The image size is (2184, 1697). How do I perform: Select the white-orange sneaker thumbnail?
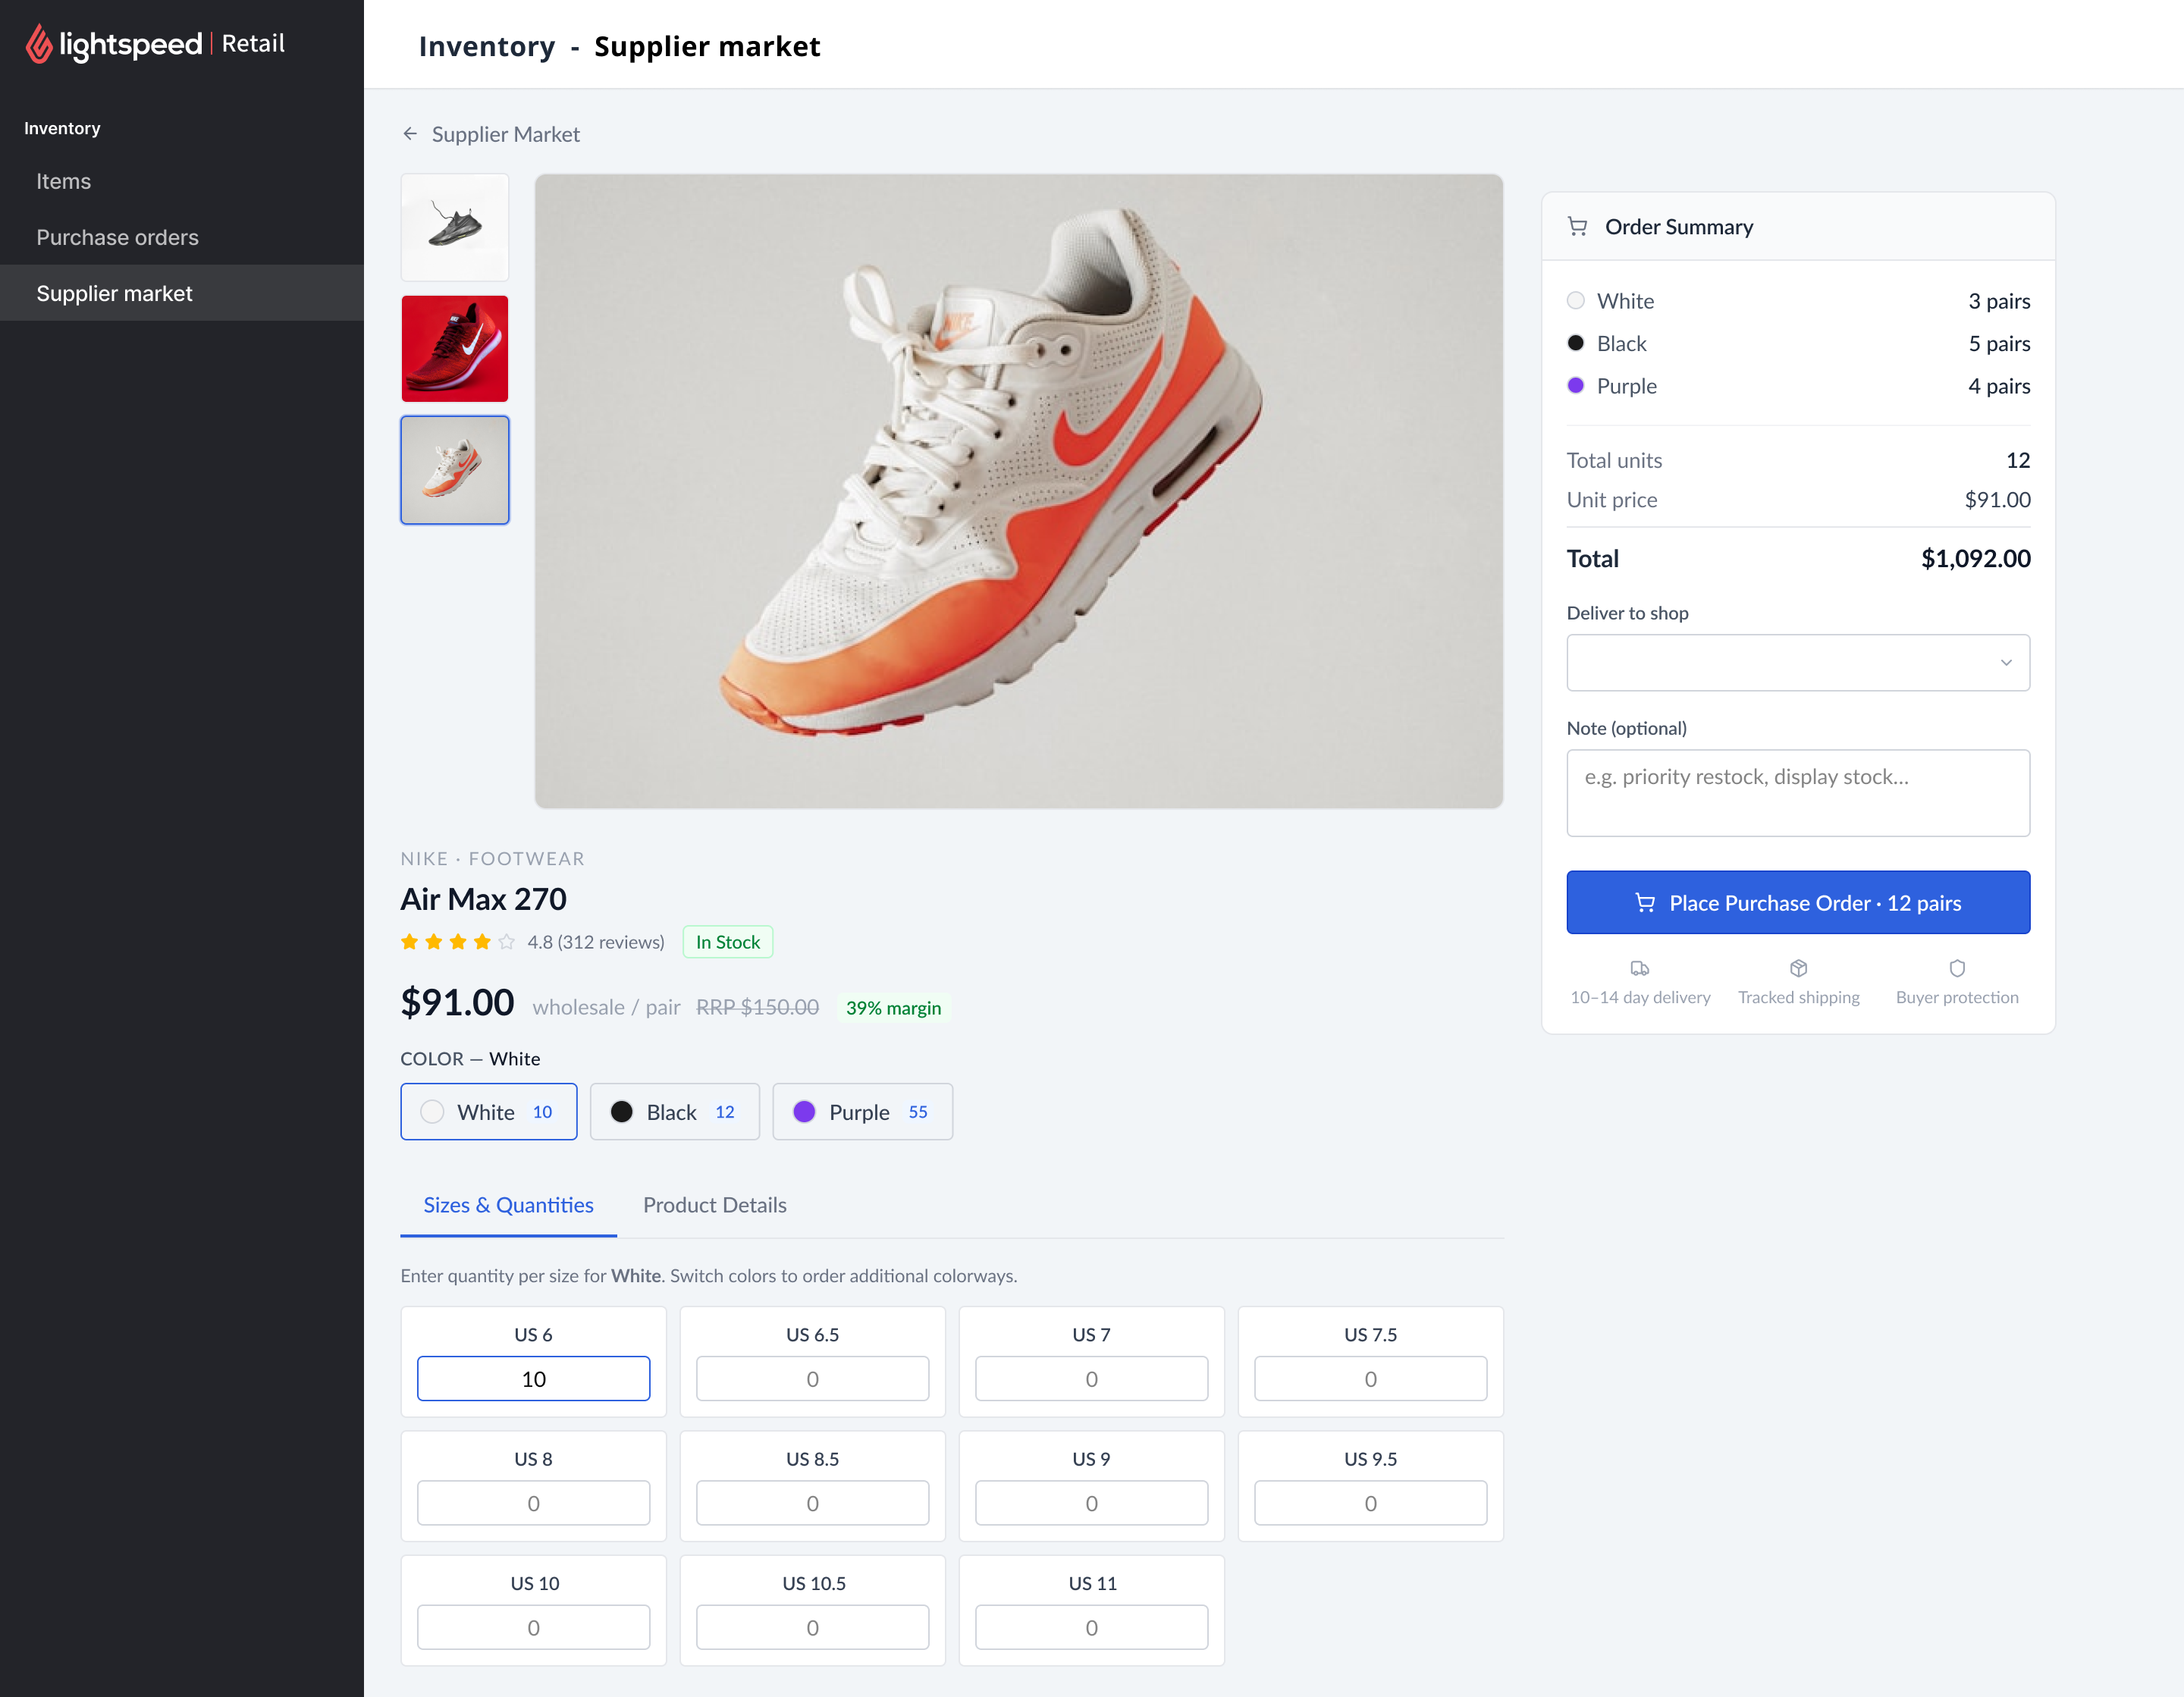pyautogui.click(x=455, y=470)
